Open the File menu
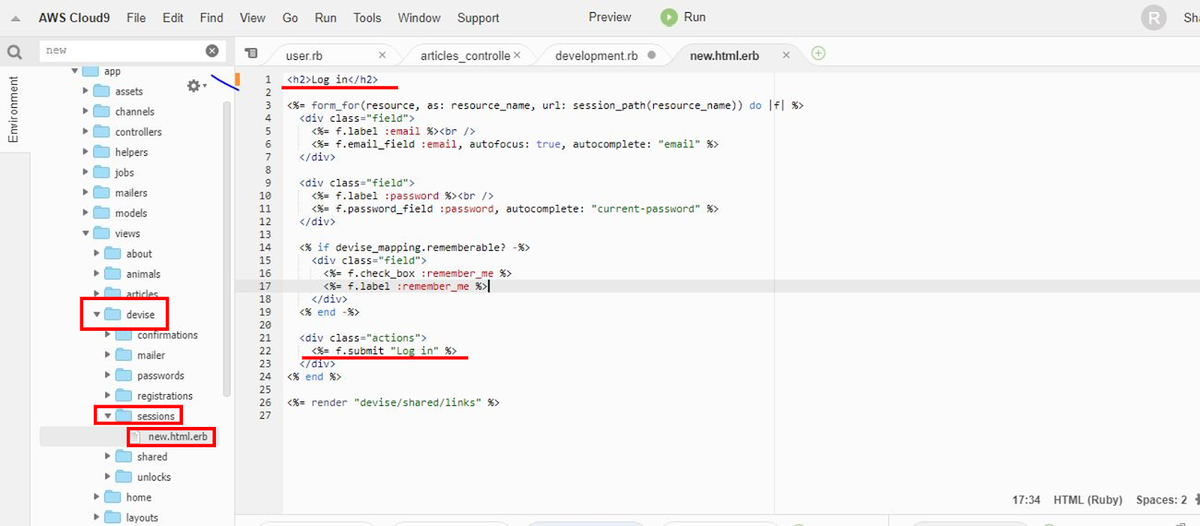Screen dimensions: 1200x526 tap(136, 18)
